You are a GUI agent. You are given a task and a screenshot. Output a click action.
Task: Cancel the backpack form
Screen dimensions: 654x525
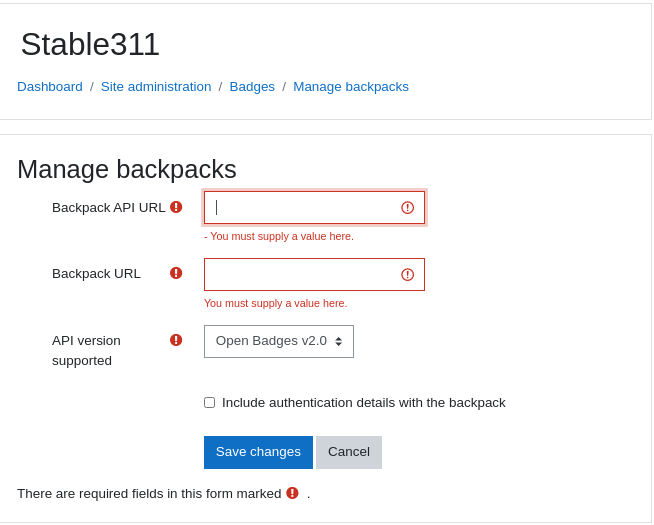point(349,452)
